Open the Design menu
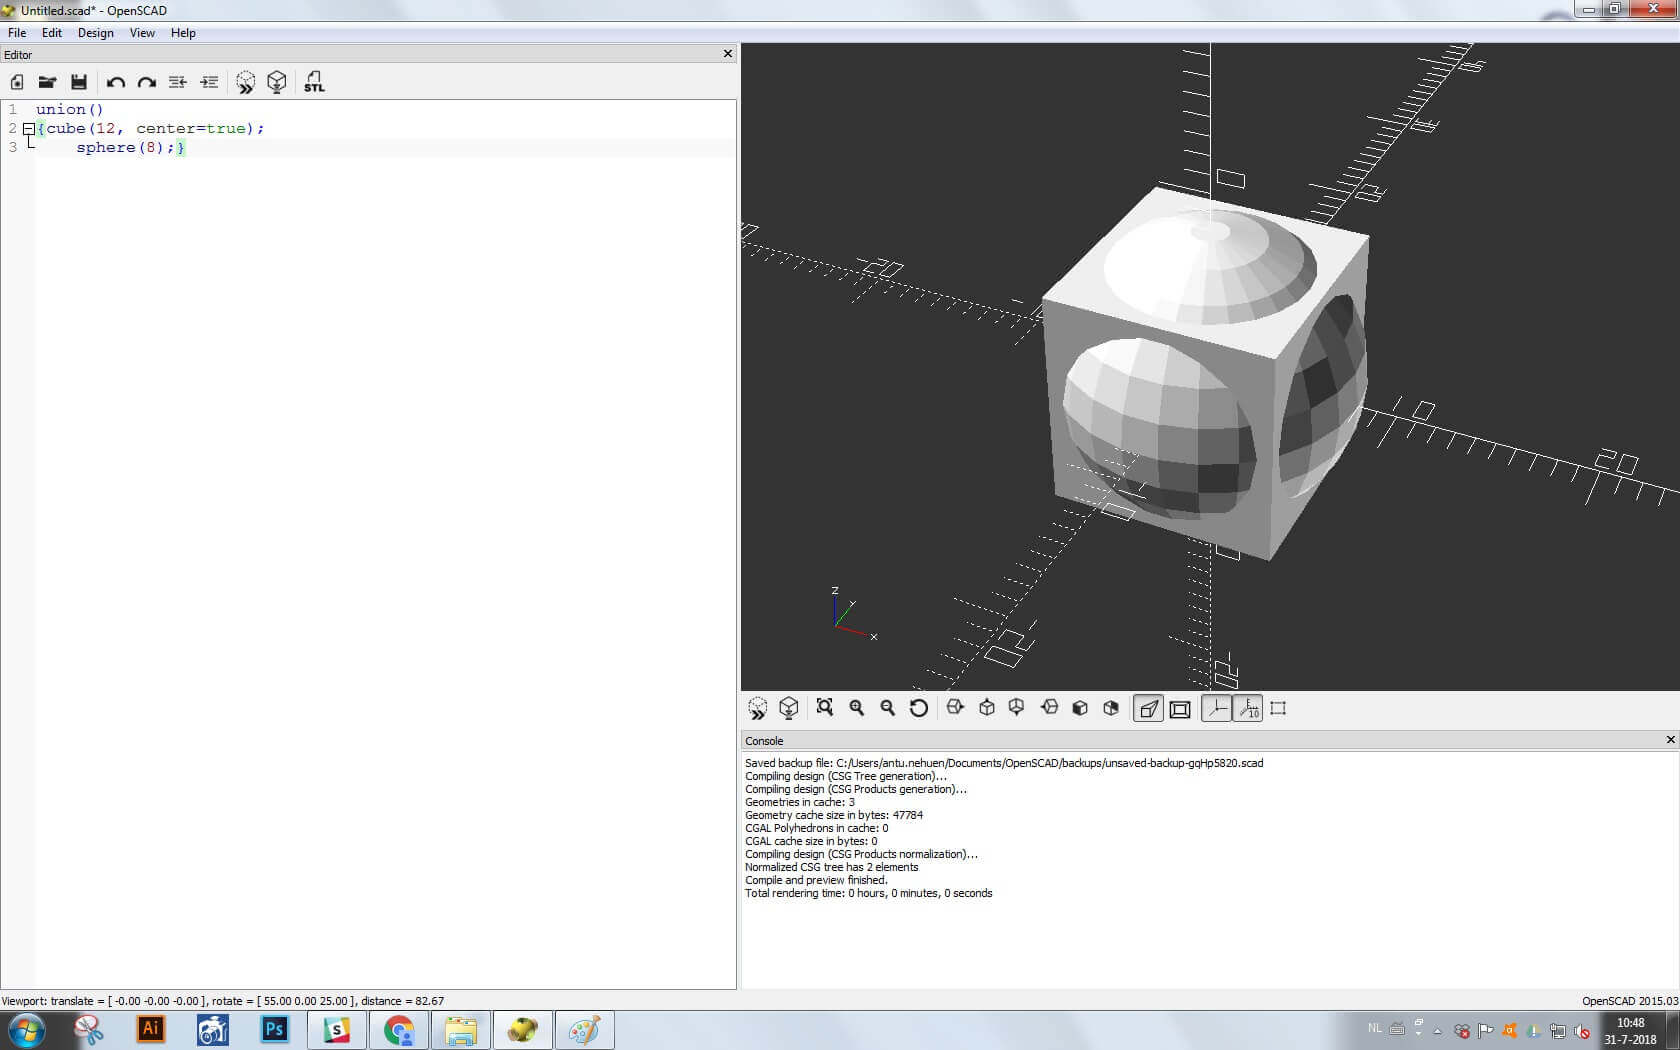Viewport: 1680px width, 1050px height. click(96, 33)
